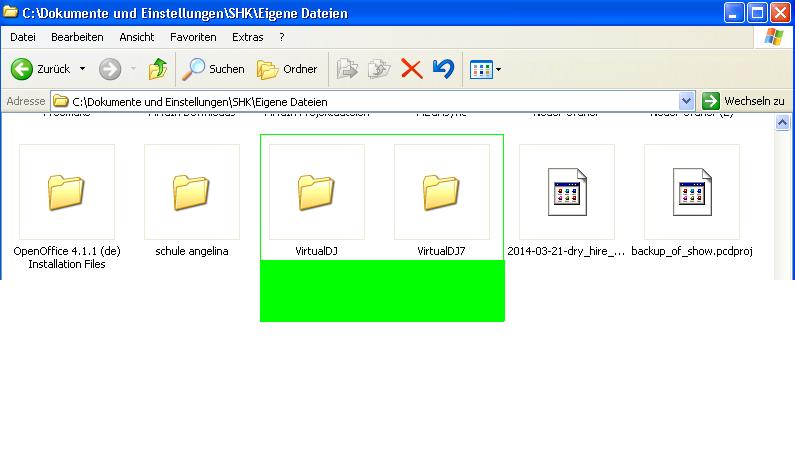Click the scrollbar up arrow

tap(784, 123)
